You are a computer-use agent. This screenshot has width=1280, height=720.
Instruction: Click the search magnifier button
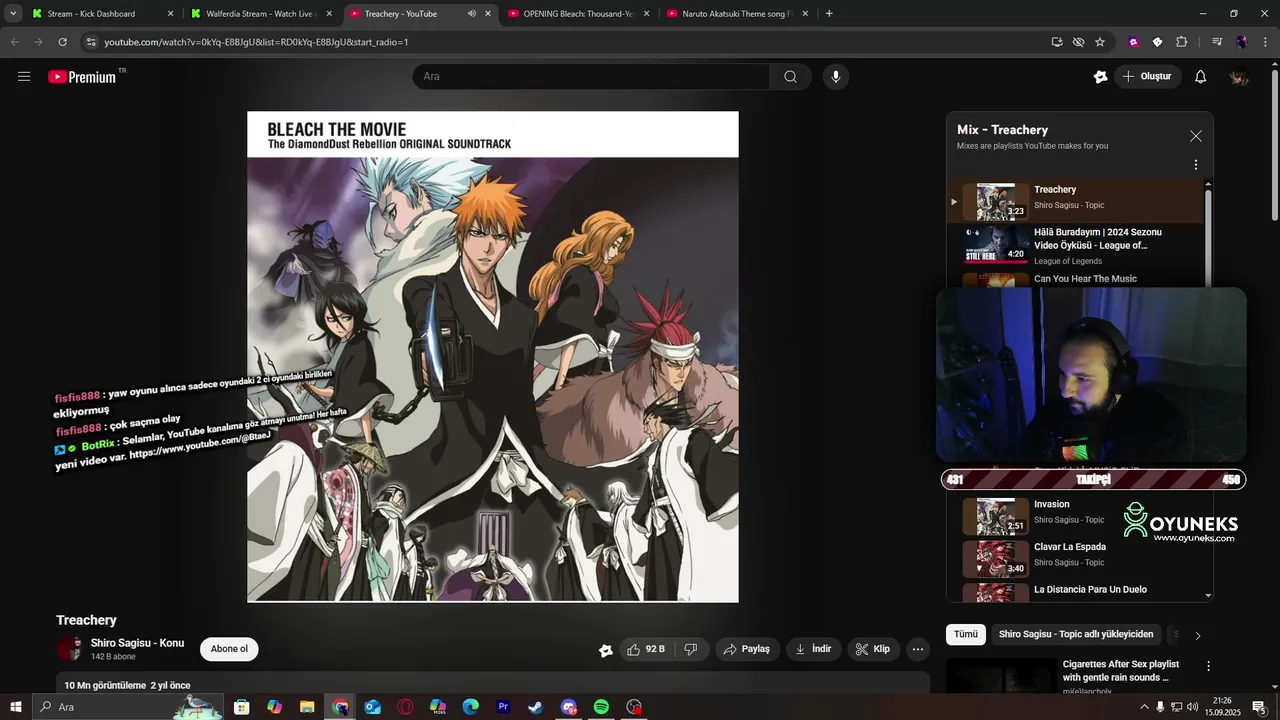790,77
